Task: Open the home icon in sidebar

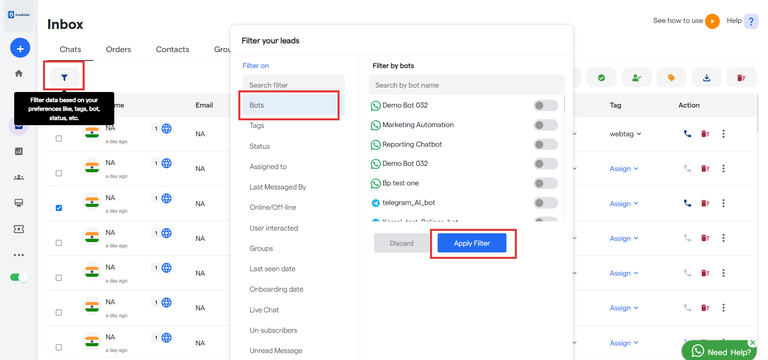Action: click(x=19, y=73)
